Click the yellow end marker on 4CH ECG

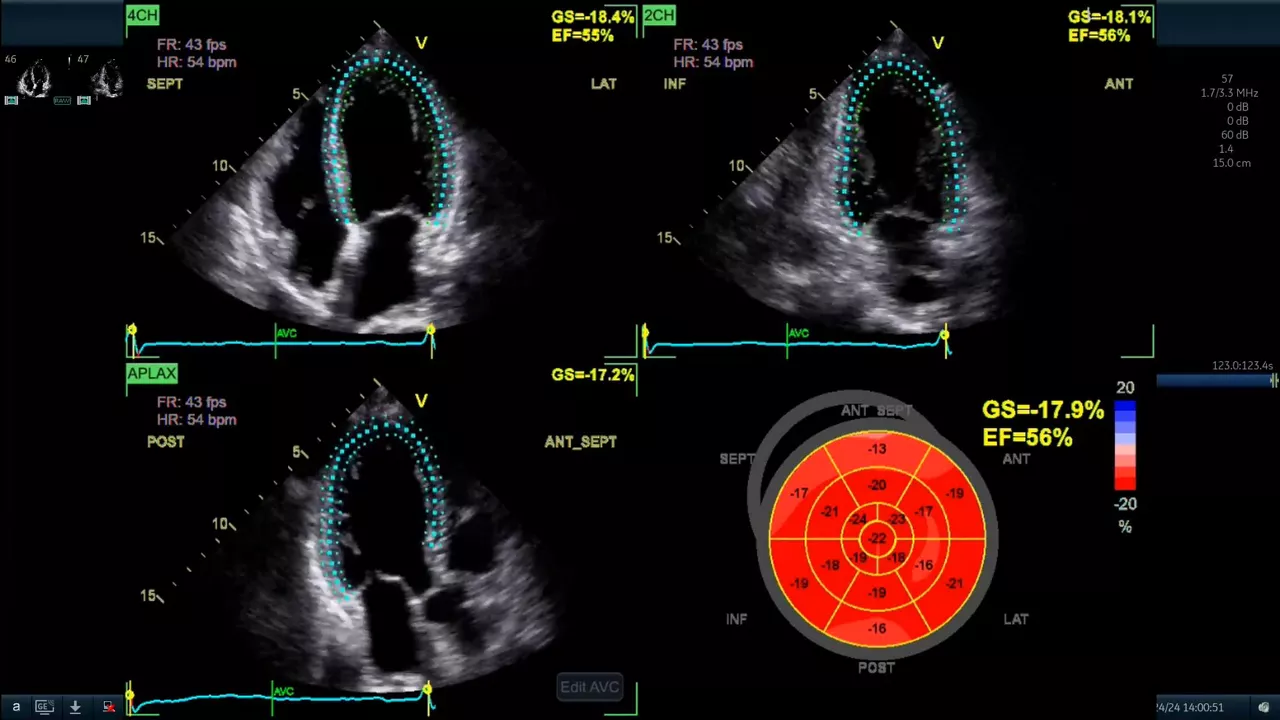pos(431,330)
